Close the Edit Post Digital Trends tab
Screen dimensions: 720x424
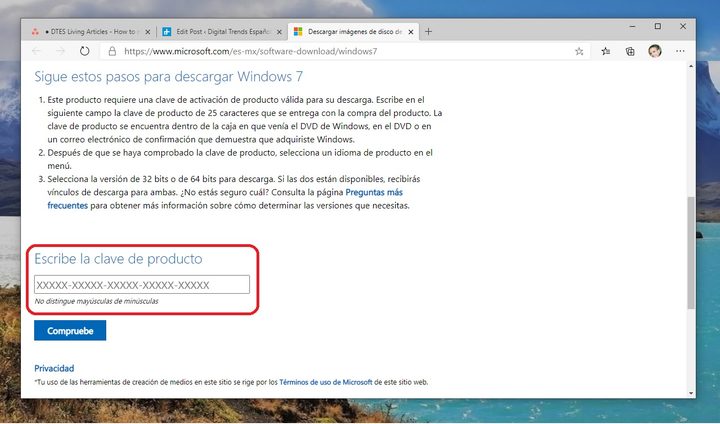tap(279, 32)
